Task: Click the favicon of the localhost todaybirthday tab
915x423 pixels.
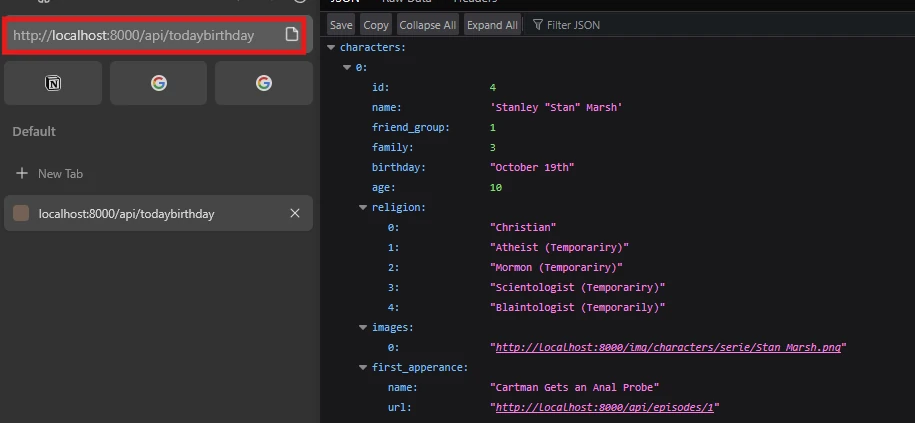Action: [21, 214]
